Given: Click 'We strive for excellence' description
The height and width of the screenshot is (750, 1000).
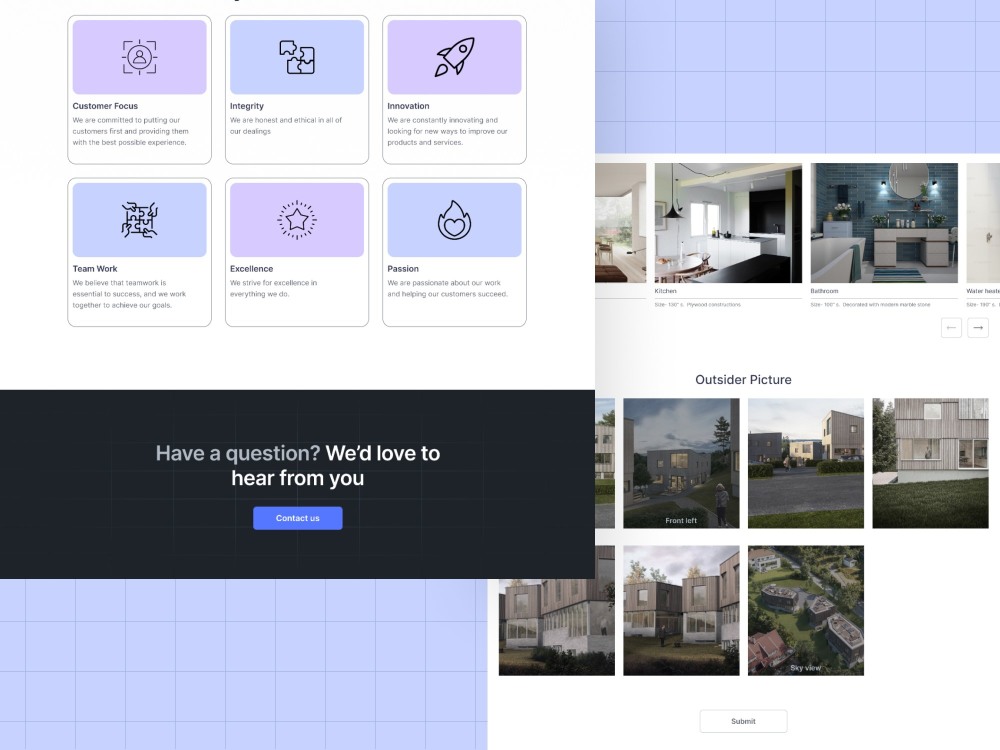Looking at the screenshot, I should click(274, 288).
